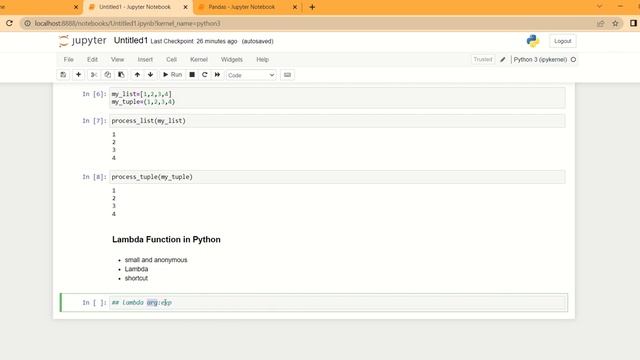Click the share page icon in address bar
The image size is (640, 360).
600,23
